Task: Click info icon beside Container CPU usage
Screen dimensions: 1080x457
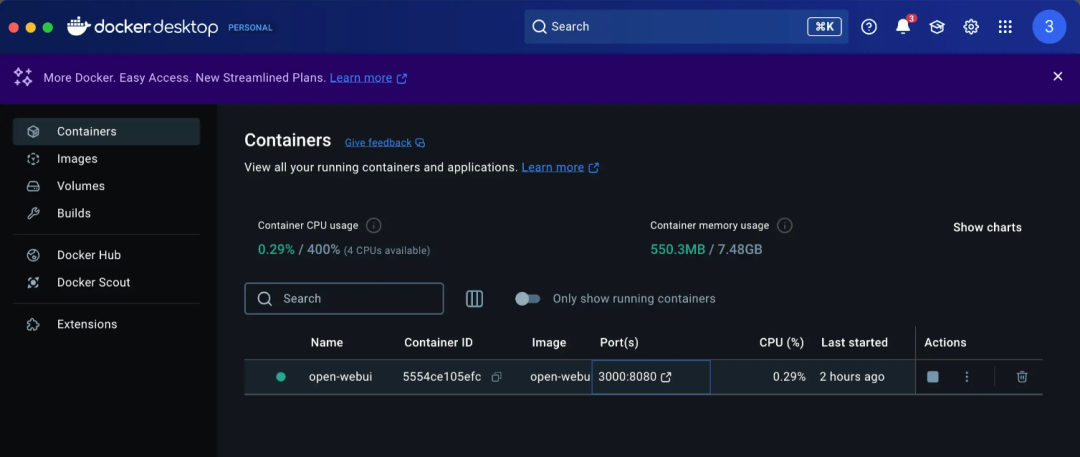Action: 374,225
